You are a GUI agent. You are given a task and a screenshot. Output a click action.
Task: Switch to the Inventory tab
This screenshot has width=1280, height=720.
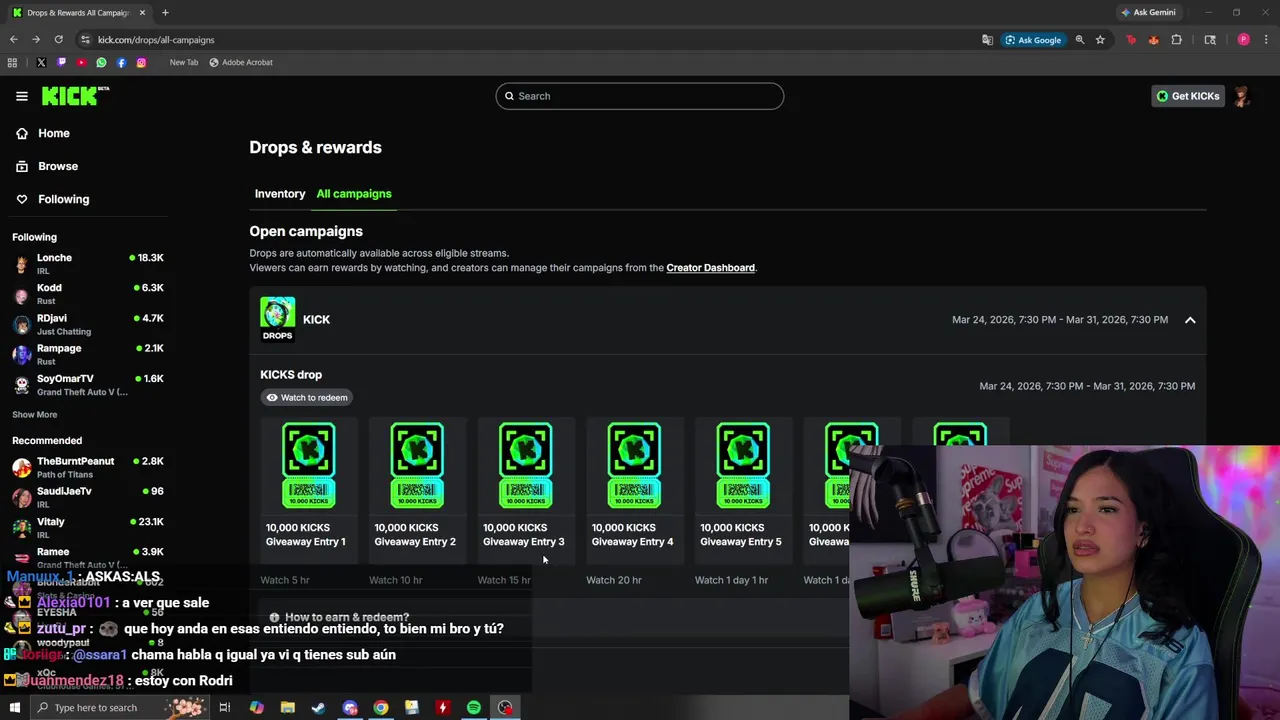(x=280, y=194)
